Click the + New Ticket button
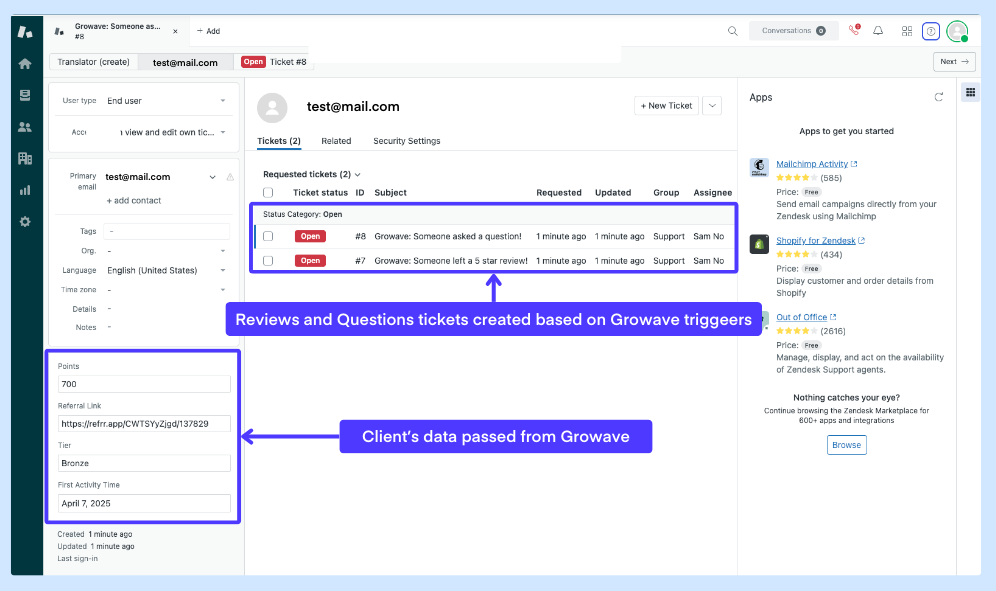The height and width of the screenshot is (591, 996). (x=666, y=105)
